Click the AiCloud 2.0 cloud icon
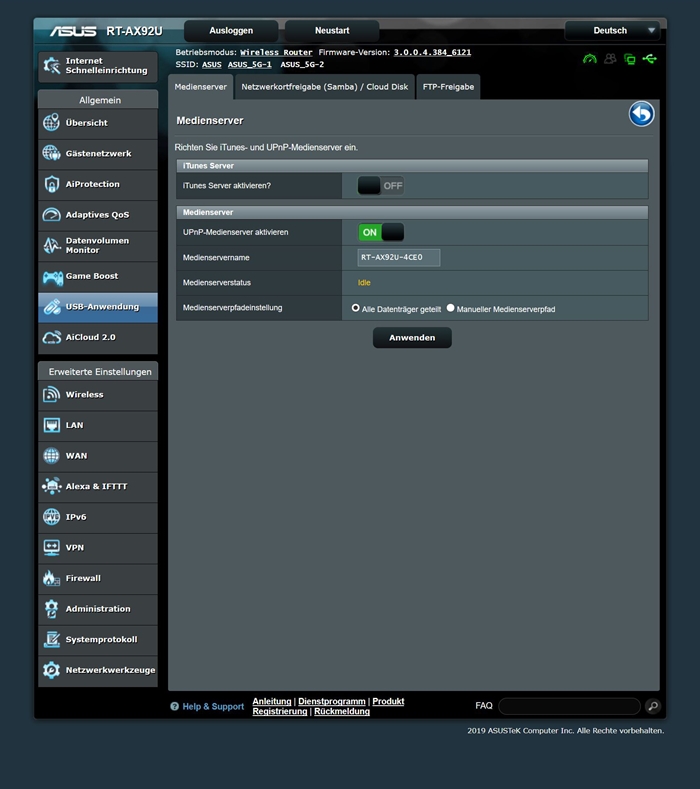The image size is (700, 789). pos(51,337)
